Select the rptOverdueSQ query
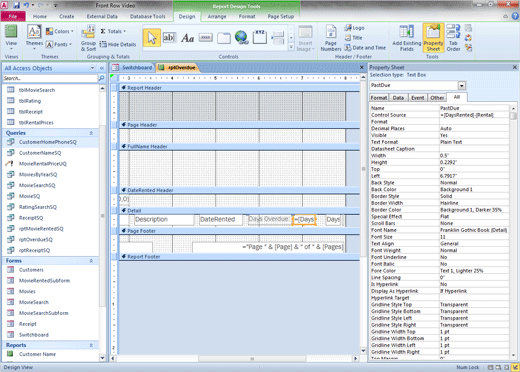520x372 pixels. [36, 239]
